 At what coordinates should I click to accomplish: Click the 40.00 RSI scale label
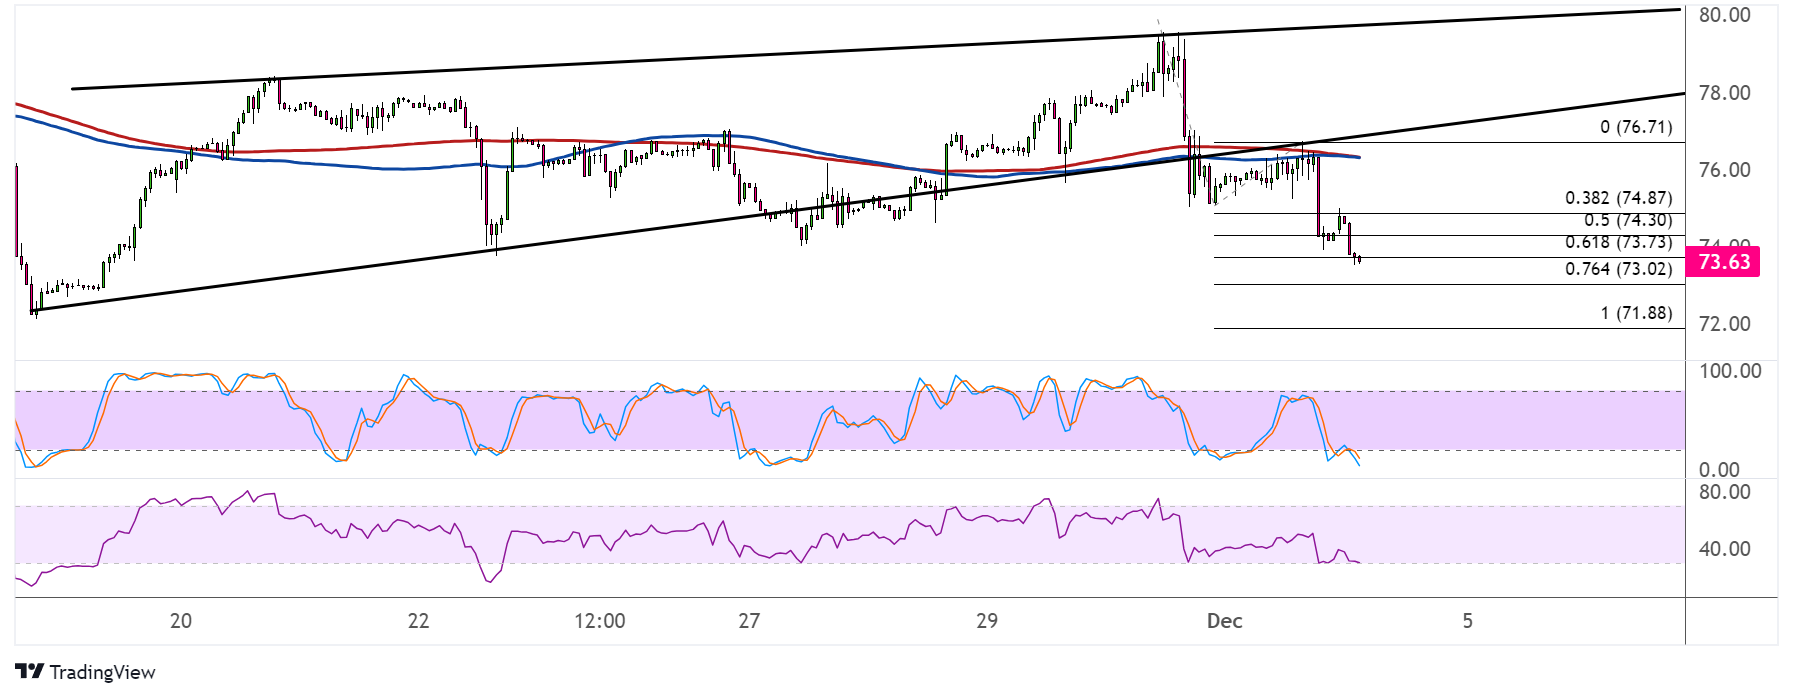coord(1724,549)
